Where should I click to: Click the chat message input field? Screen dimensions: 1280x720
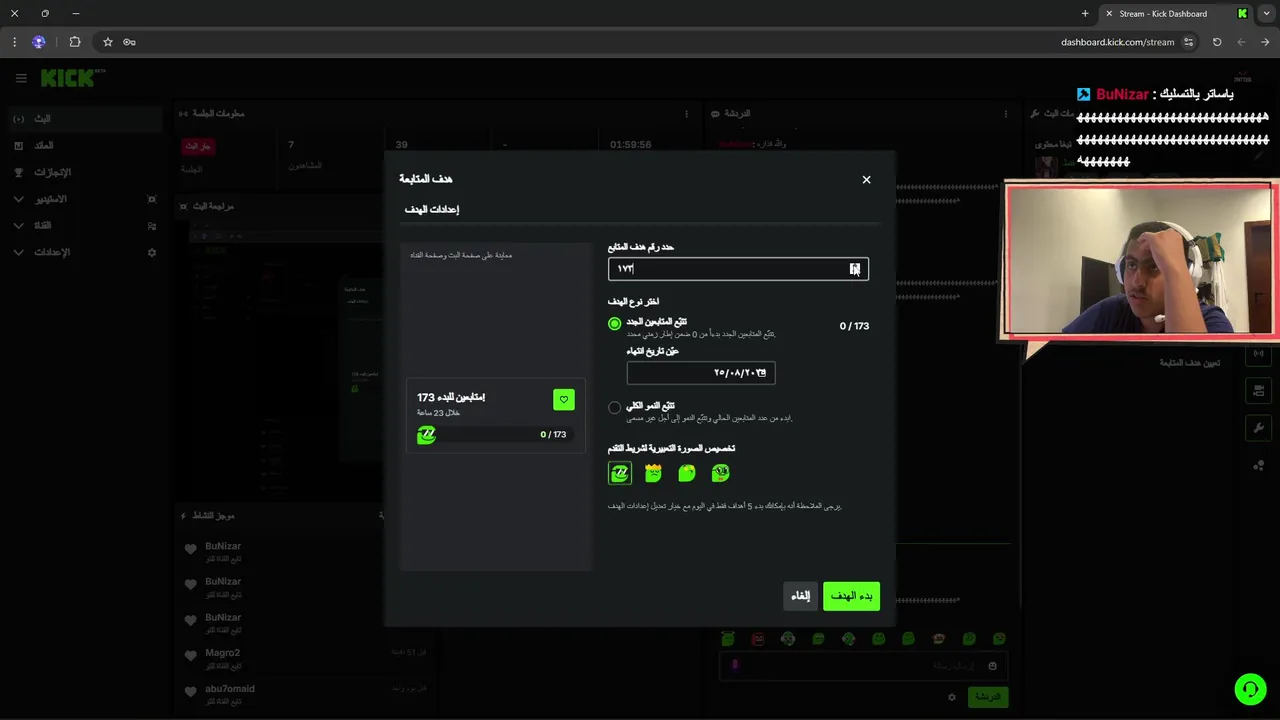click(863, 666)
